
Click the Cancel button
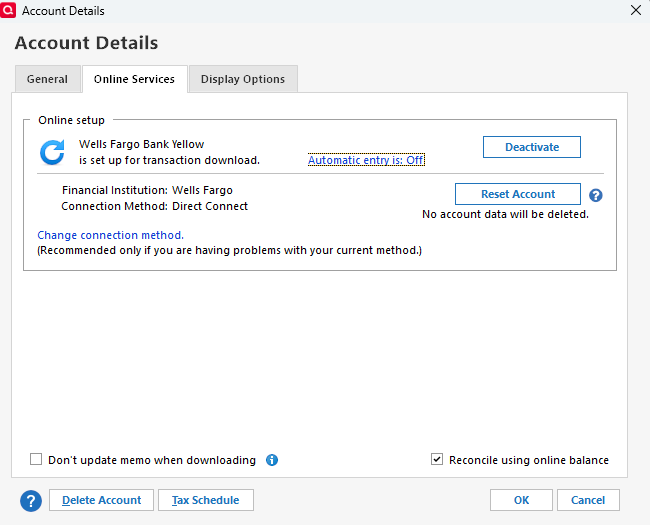coord(588,500)
